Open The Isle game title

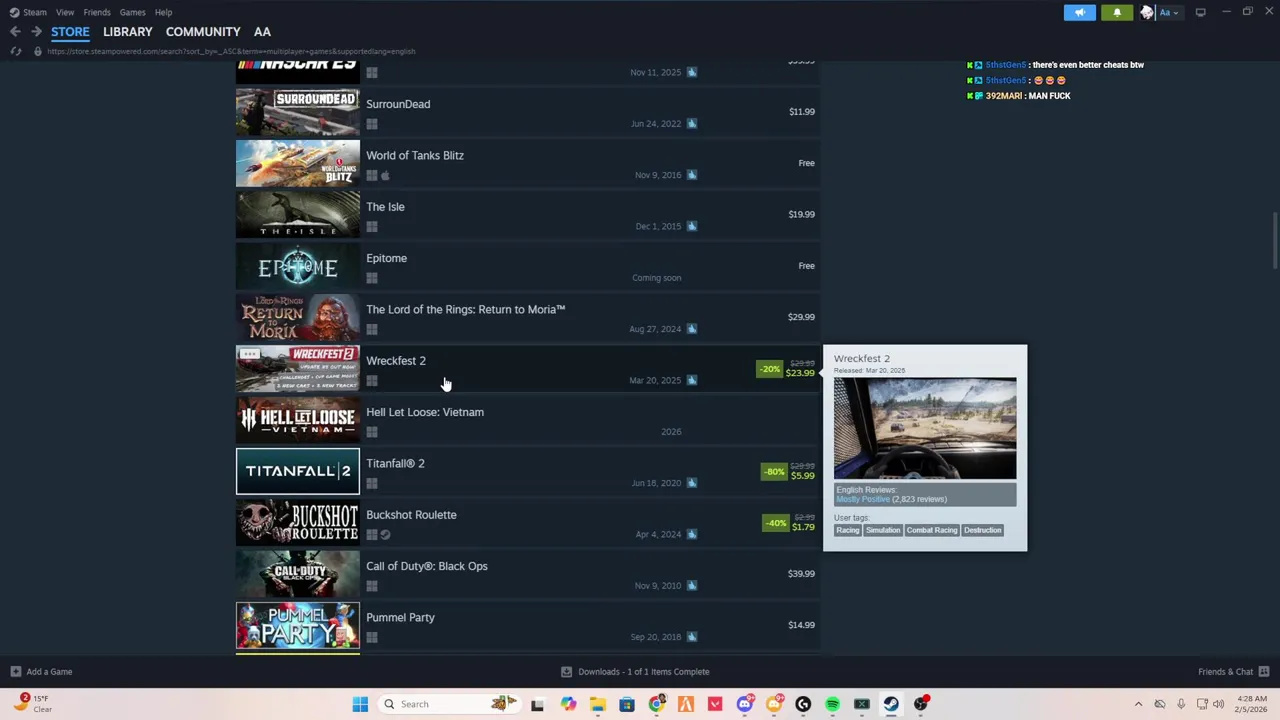(x=385, y=207)
